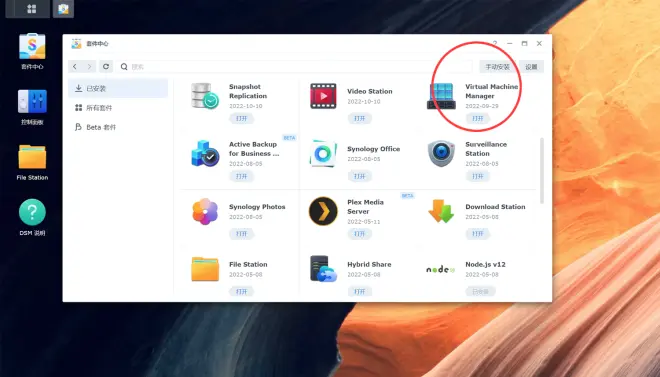Viewport: 660px width, 377px height.
Task: Open Surveillance Station with its open button
Action: (478, 176)
